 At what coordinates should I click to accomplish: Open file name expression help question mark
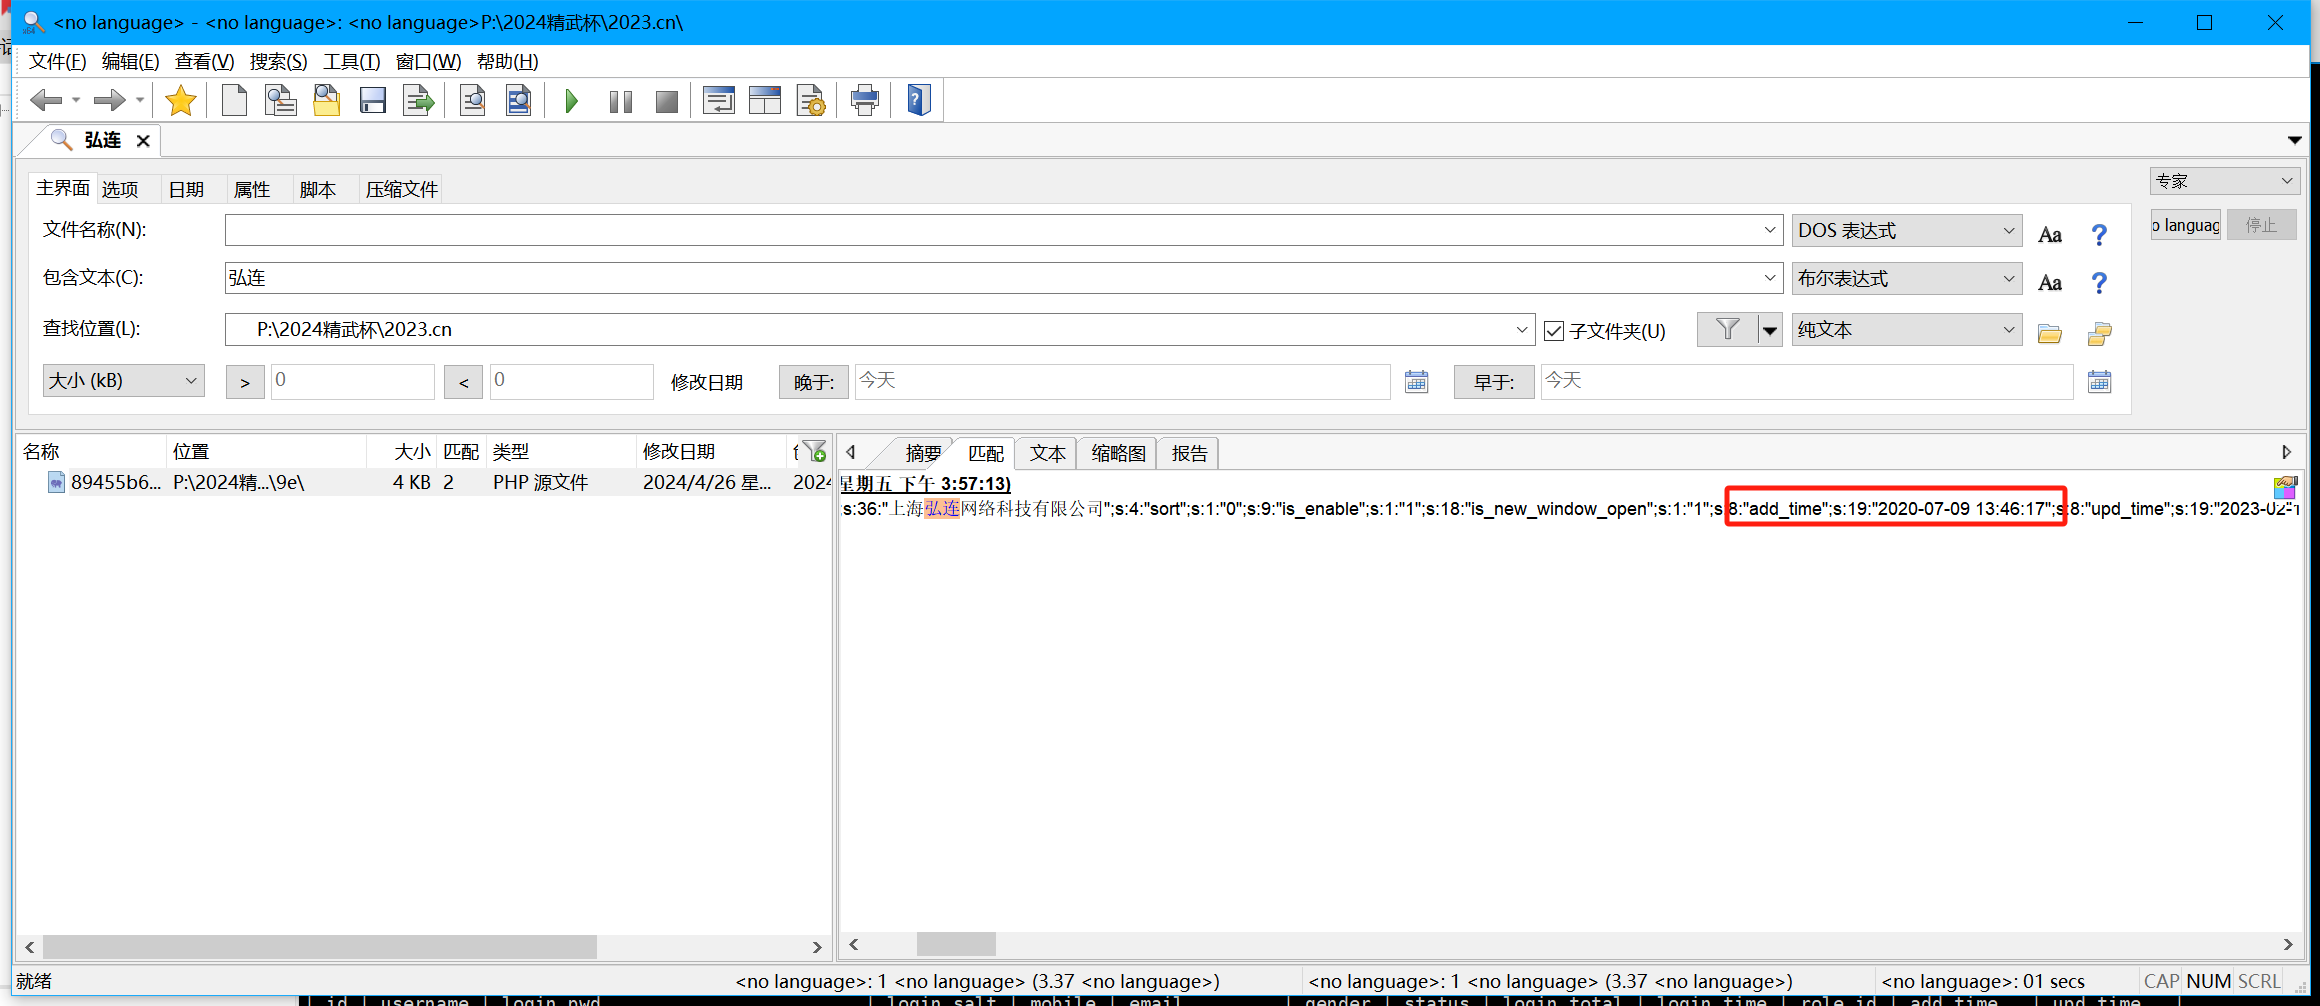pos(2099,234)
